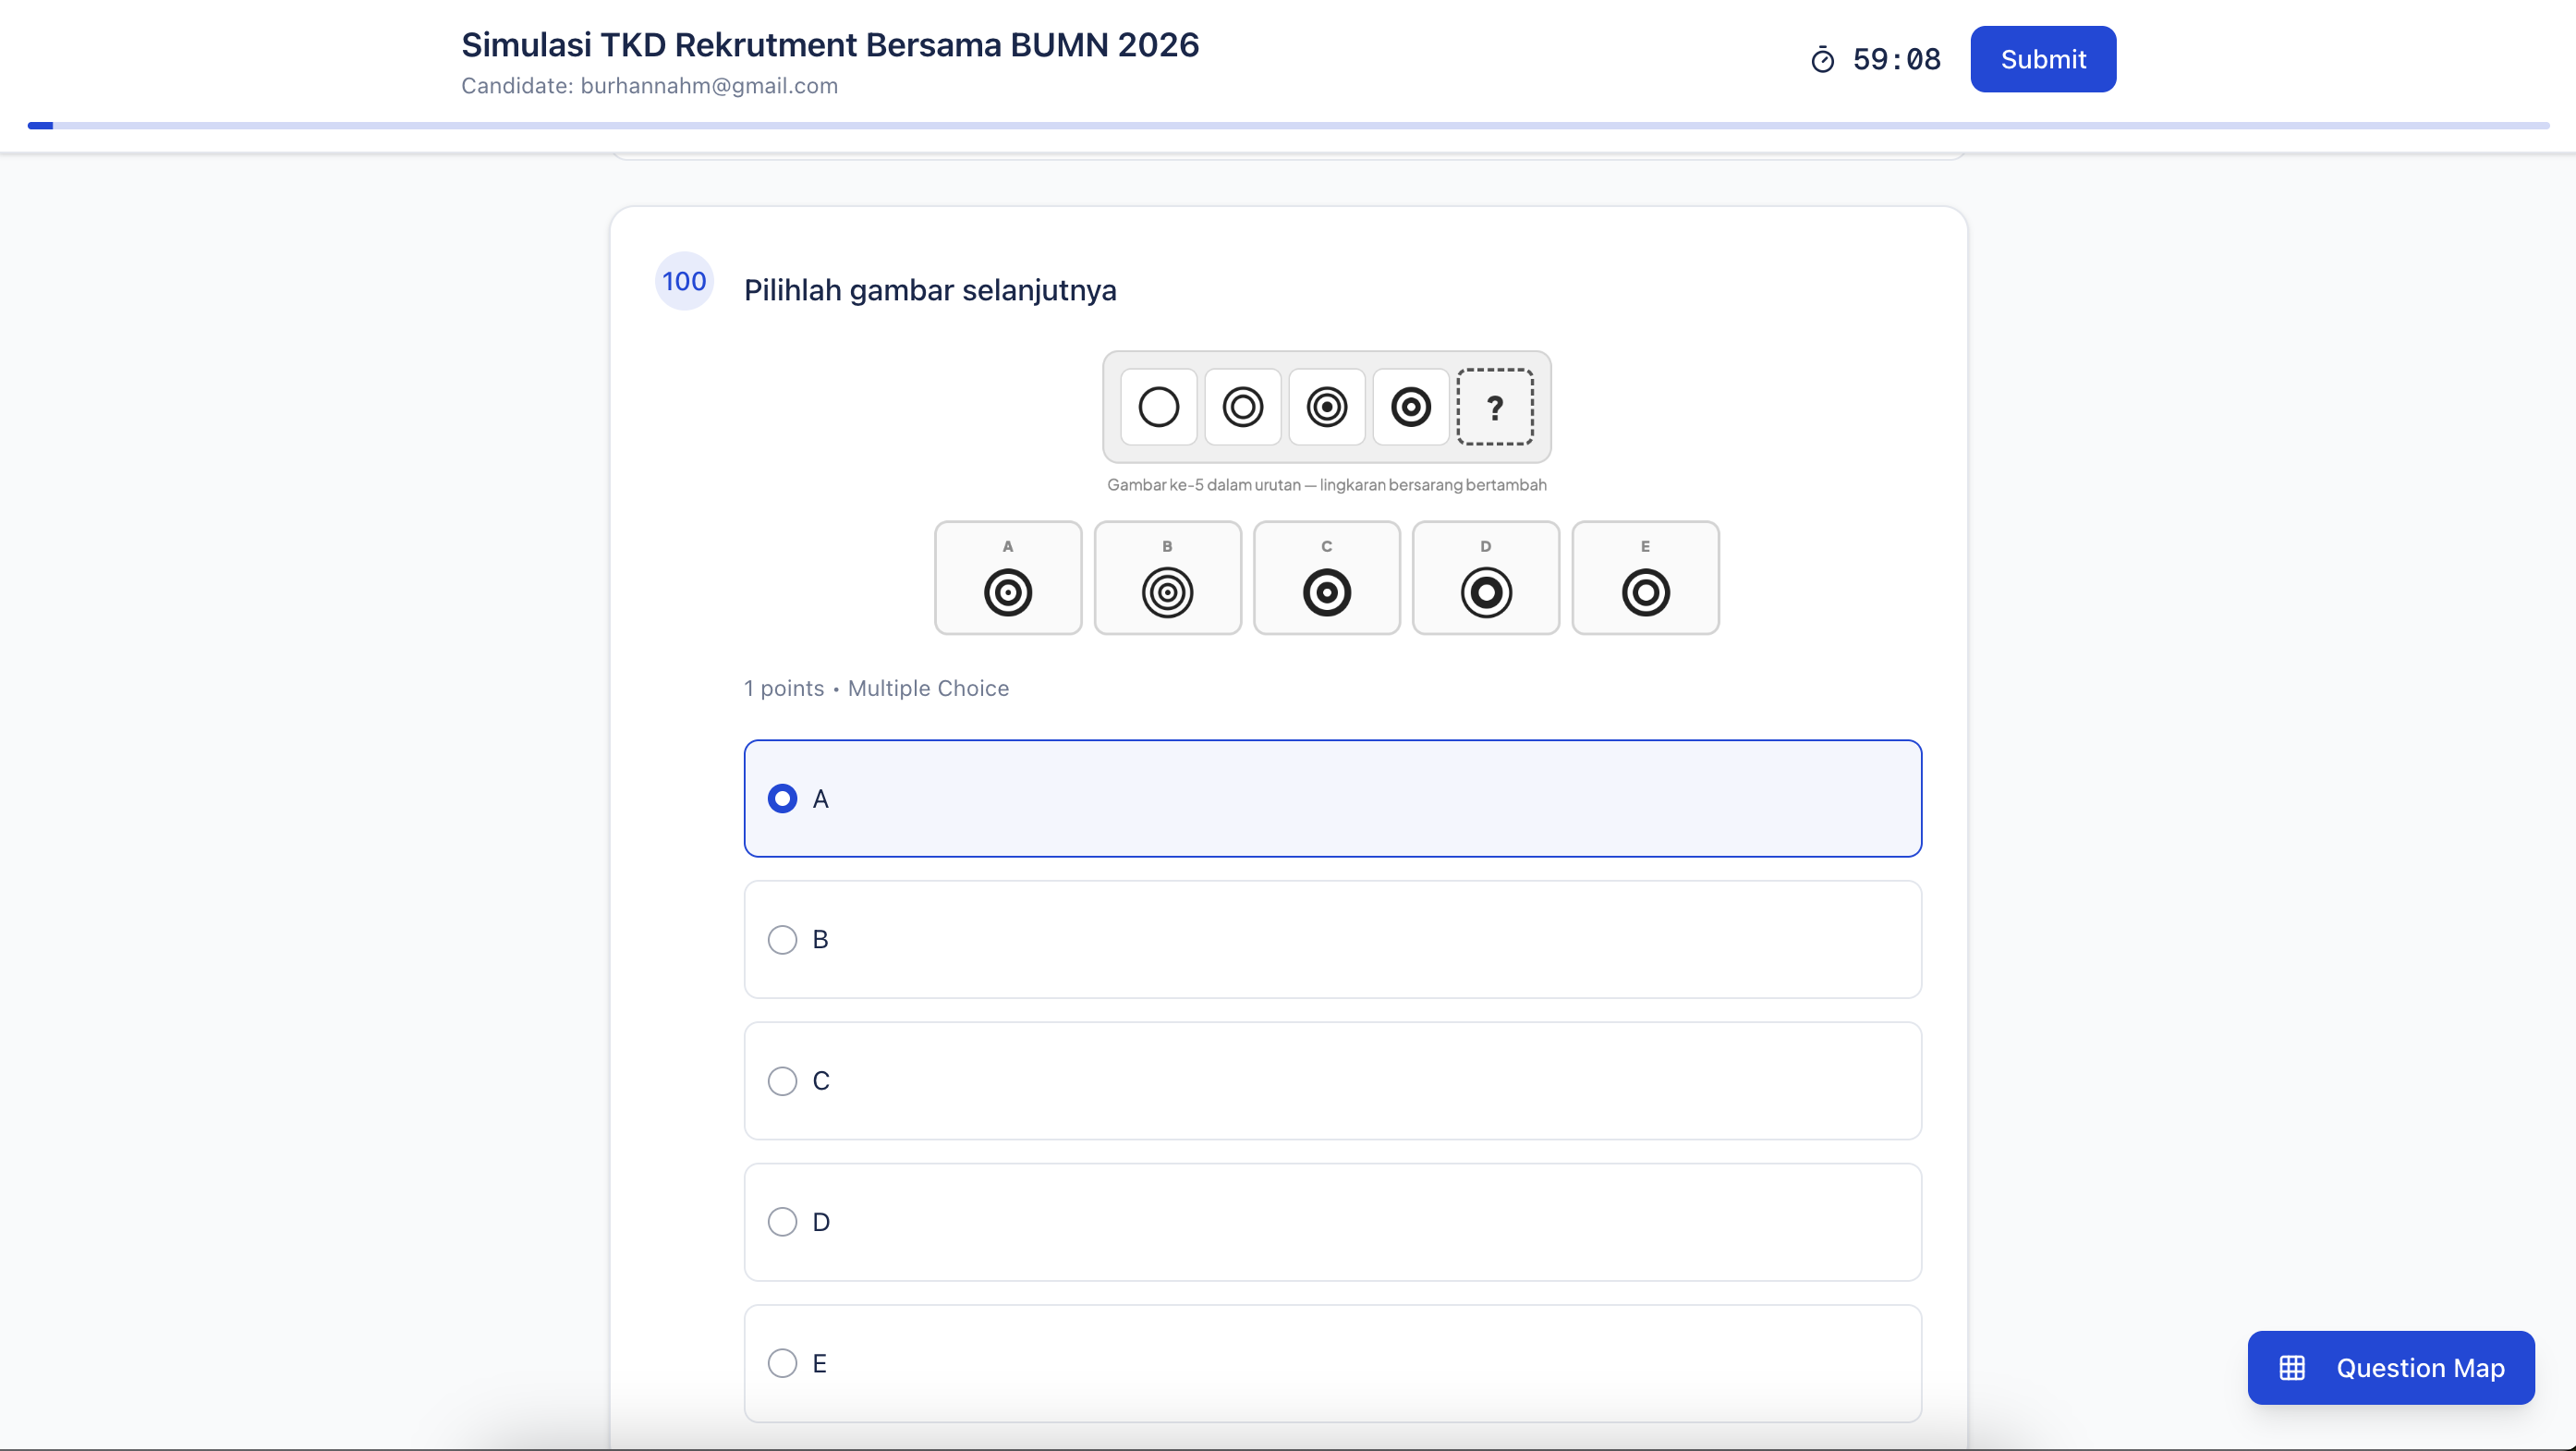
Task: Select radio option A
Action: coord(782,798)
